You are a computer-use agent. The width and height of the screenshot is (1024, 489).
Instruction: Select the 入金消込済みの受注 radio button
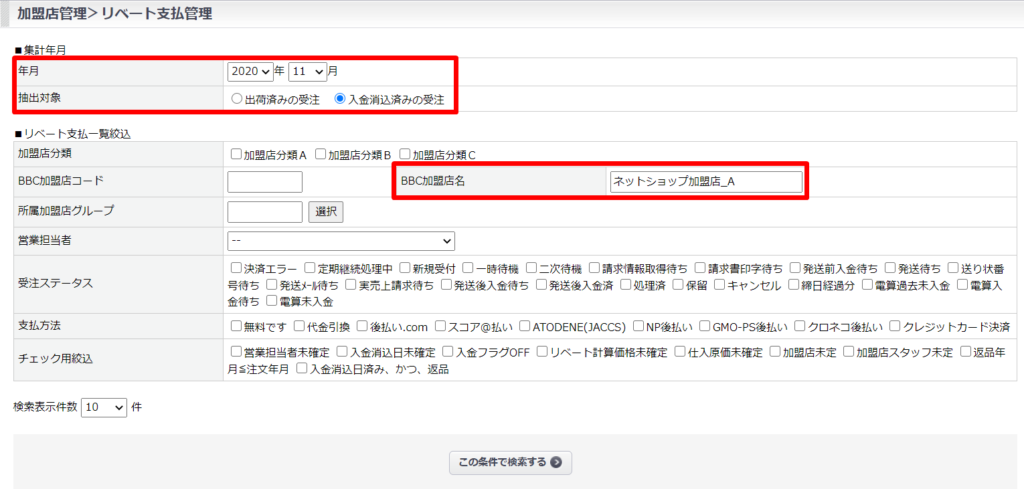(341, 100)
